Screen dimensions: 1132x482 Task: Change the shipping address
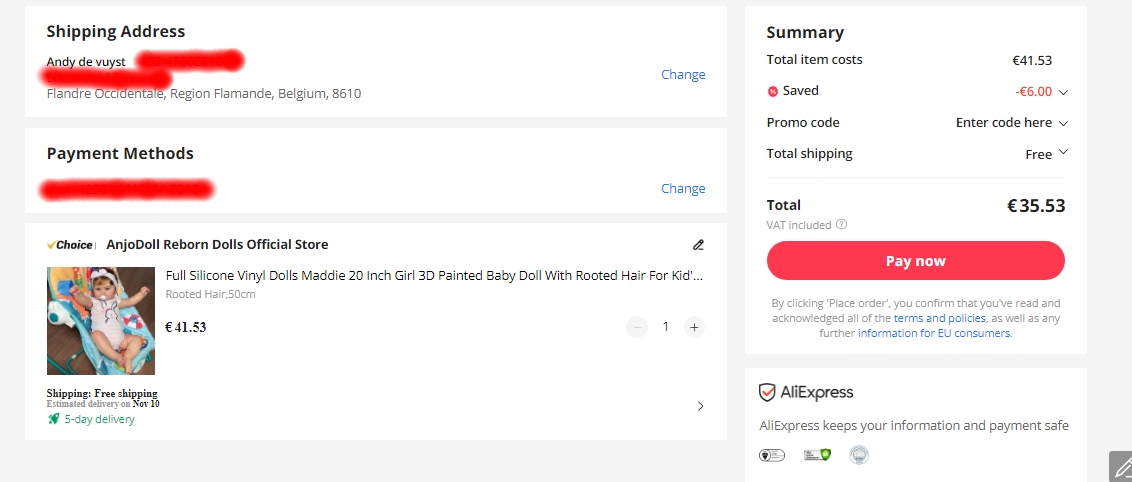click(x=683, y=74)
